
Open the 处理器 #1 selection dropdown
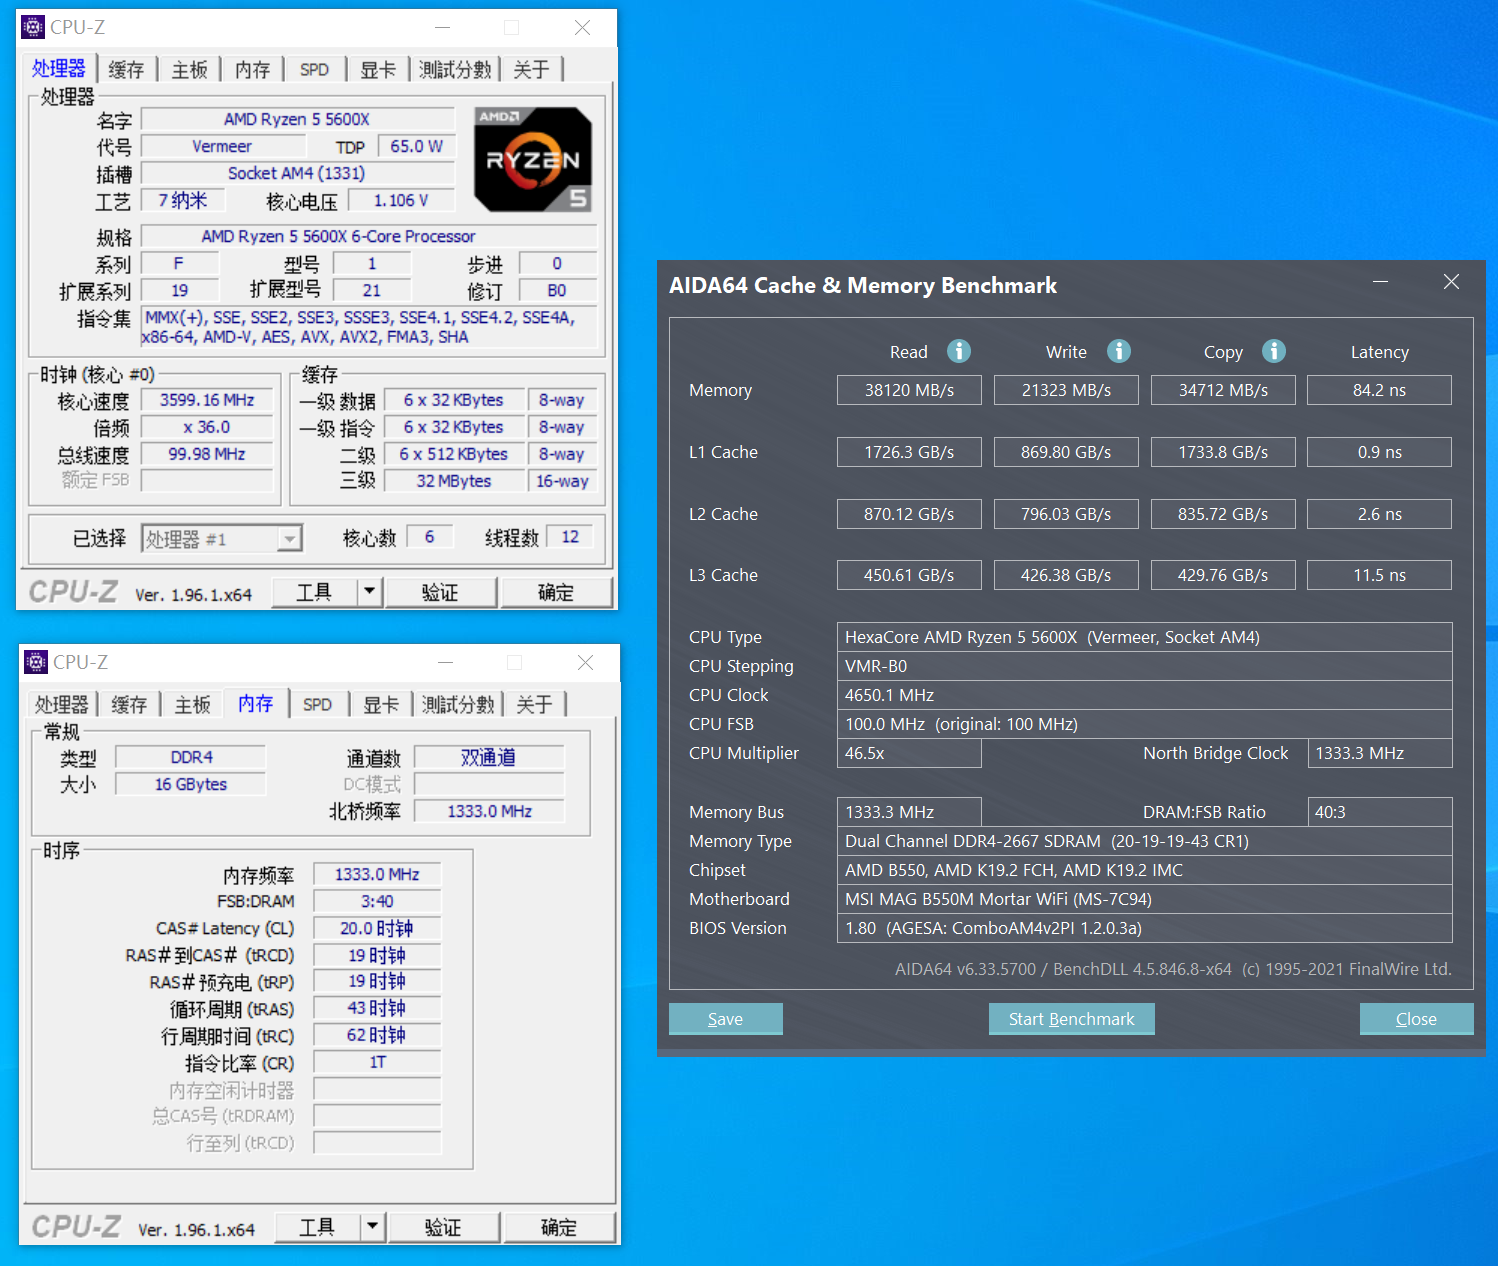coord(289,539)
